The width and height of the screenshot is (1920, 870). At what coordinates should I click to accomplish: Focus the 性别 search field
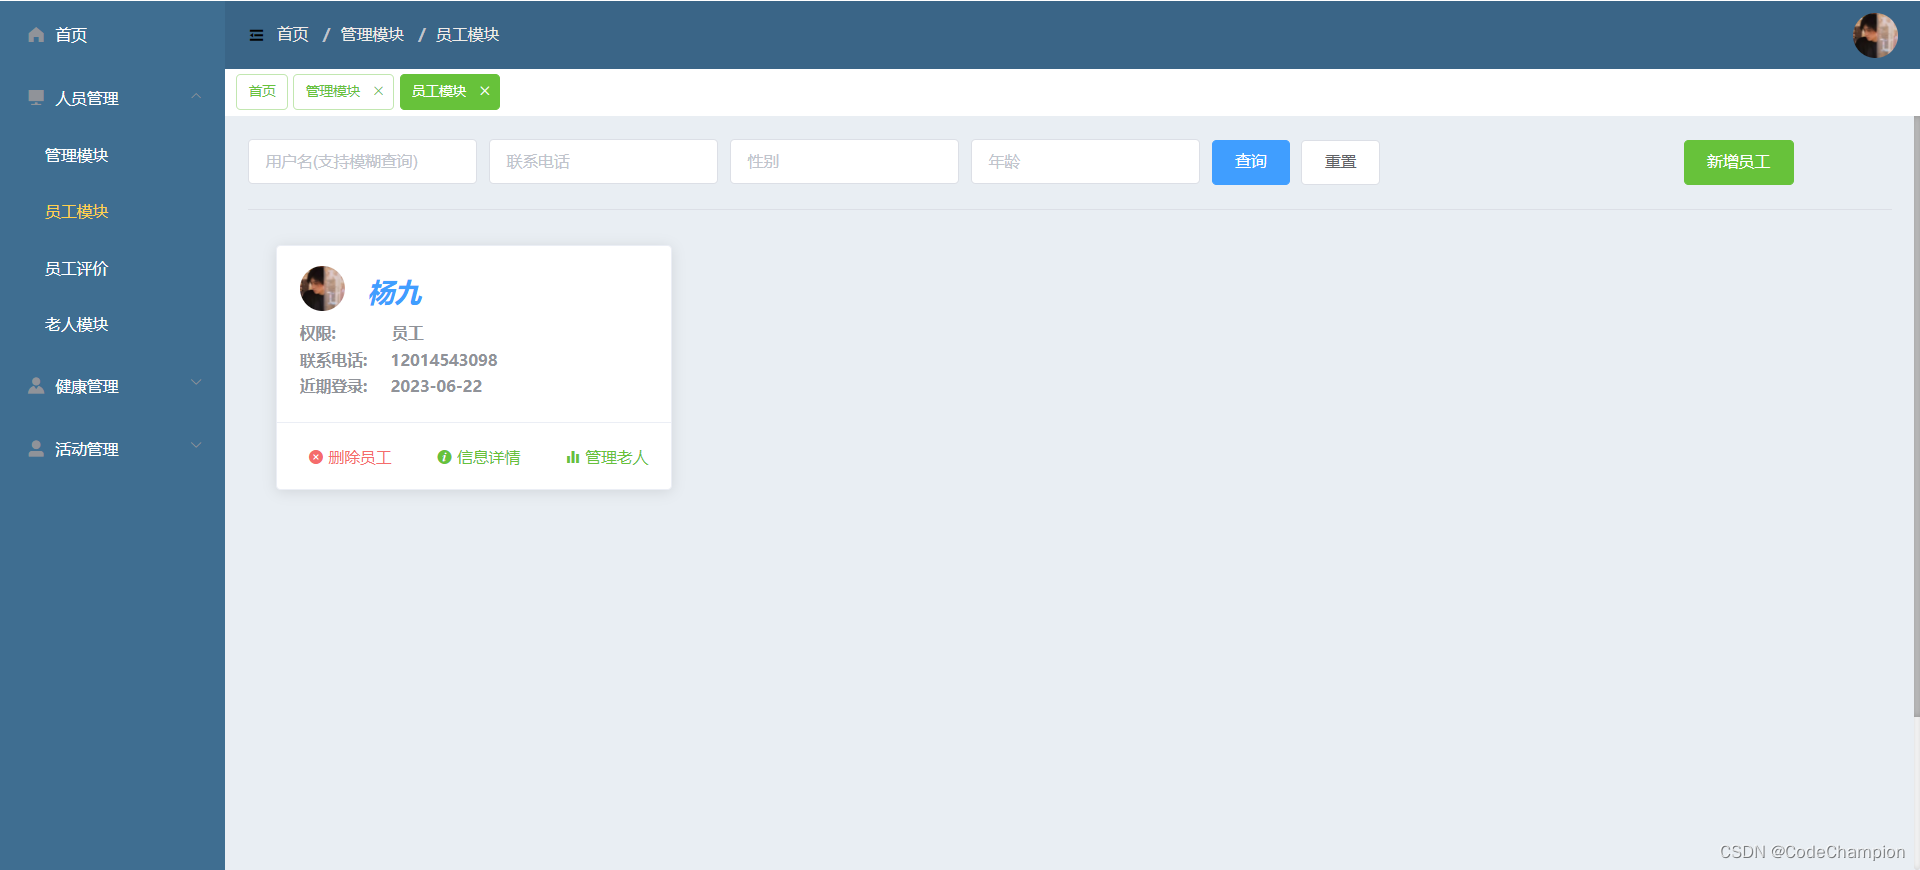click(844, 162)
